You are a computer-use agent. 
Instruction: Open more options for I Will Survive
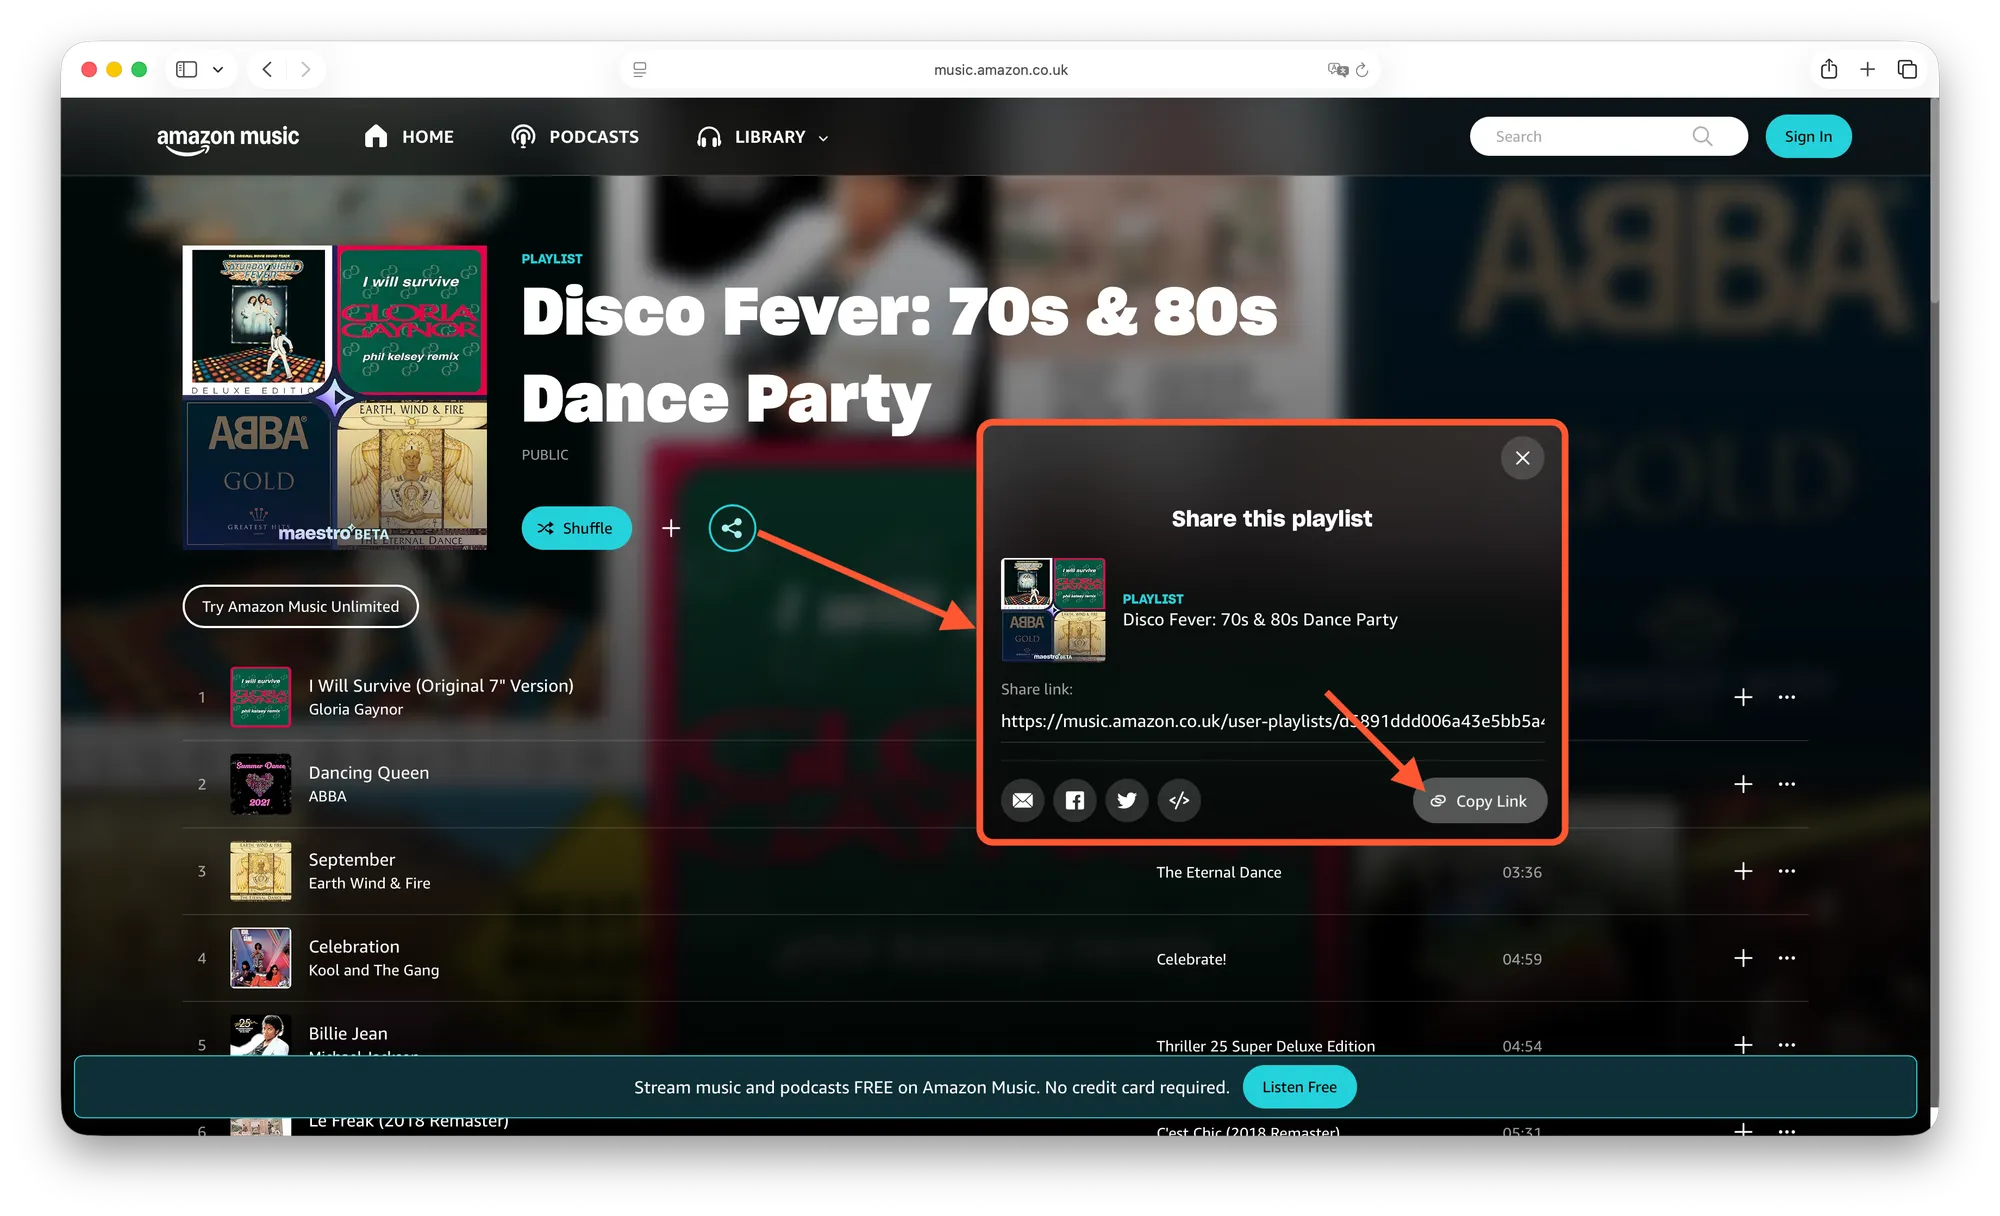click(1787, 697)
